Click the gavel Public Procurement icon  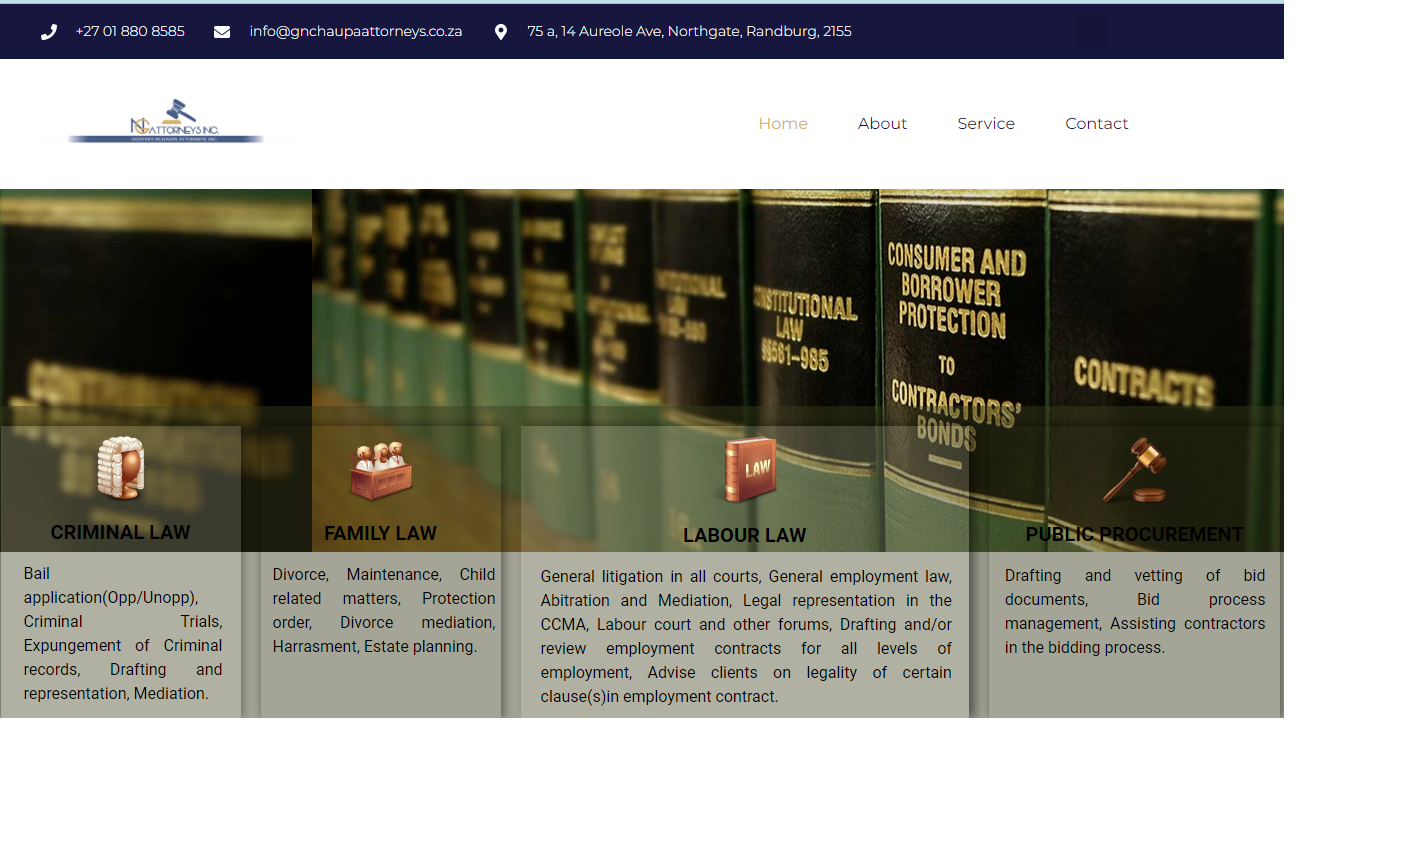click(1135, 469)
